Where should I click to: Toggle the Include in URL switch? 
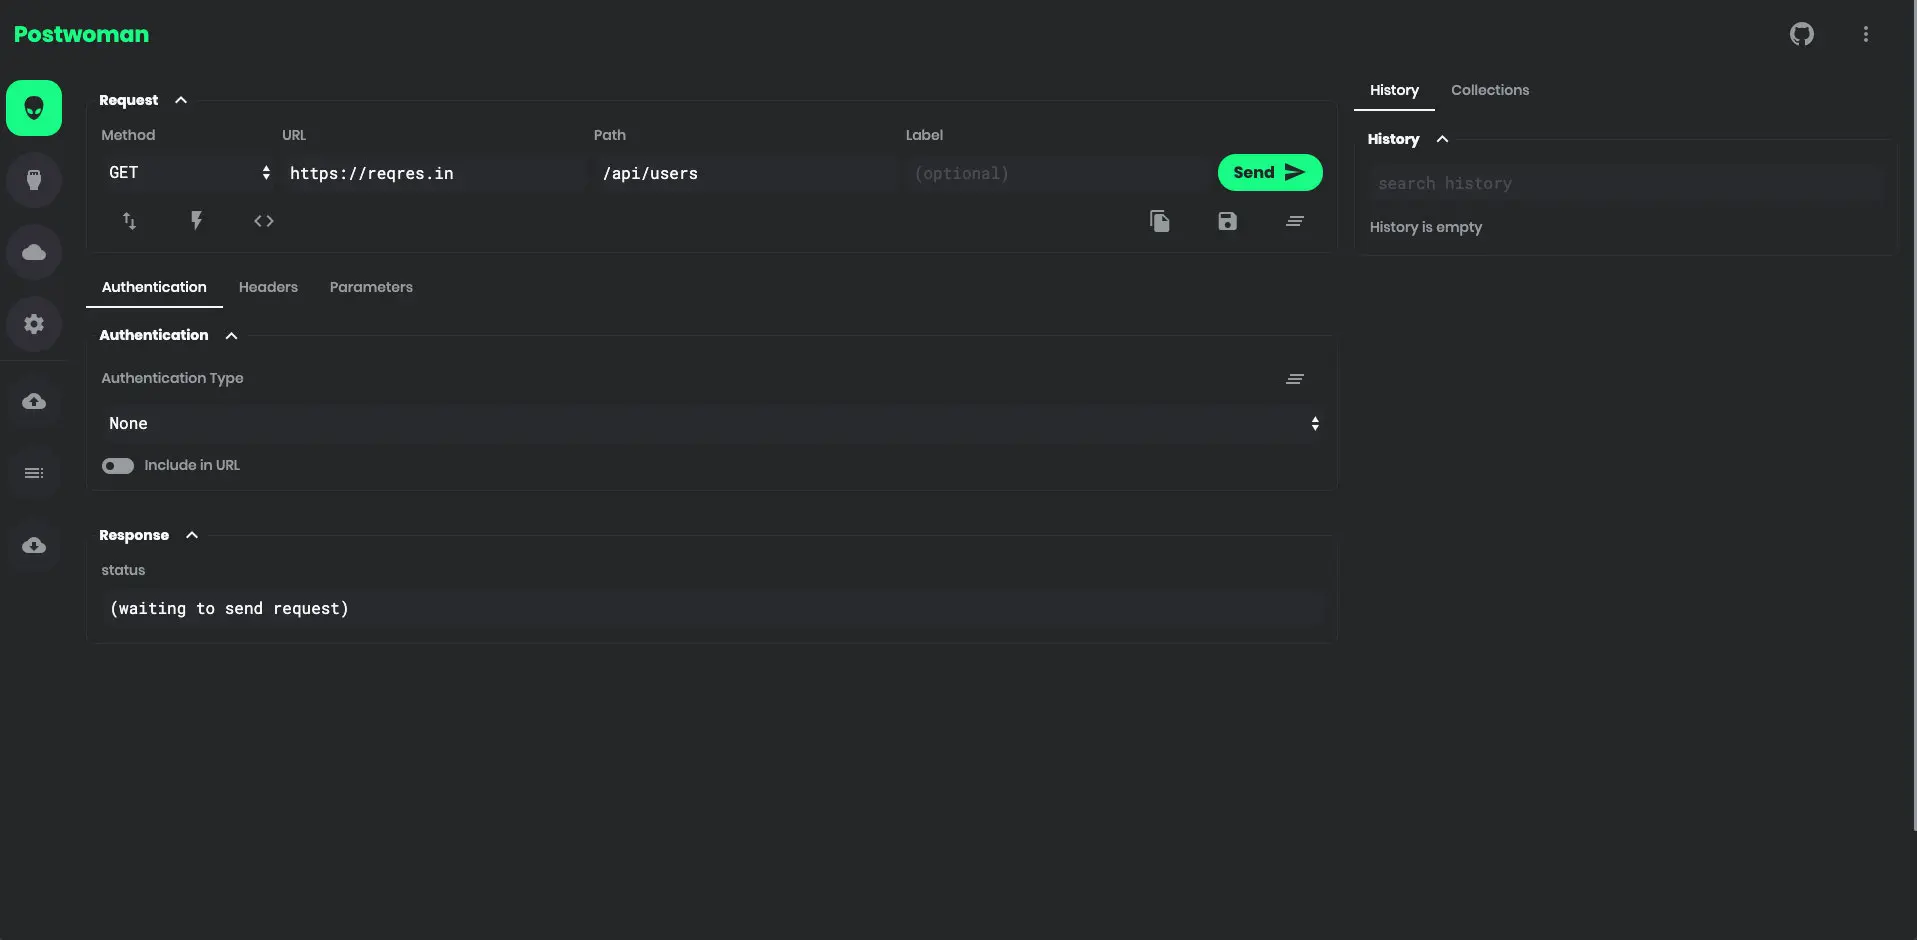tap(118, 466)
